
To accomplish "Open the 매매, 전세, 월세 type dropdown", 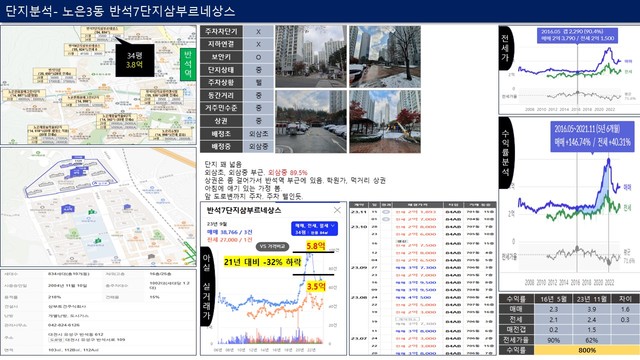I will coord(315,229).
